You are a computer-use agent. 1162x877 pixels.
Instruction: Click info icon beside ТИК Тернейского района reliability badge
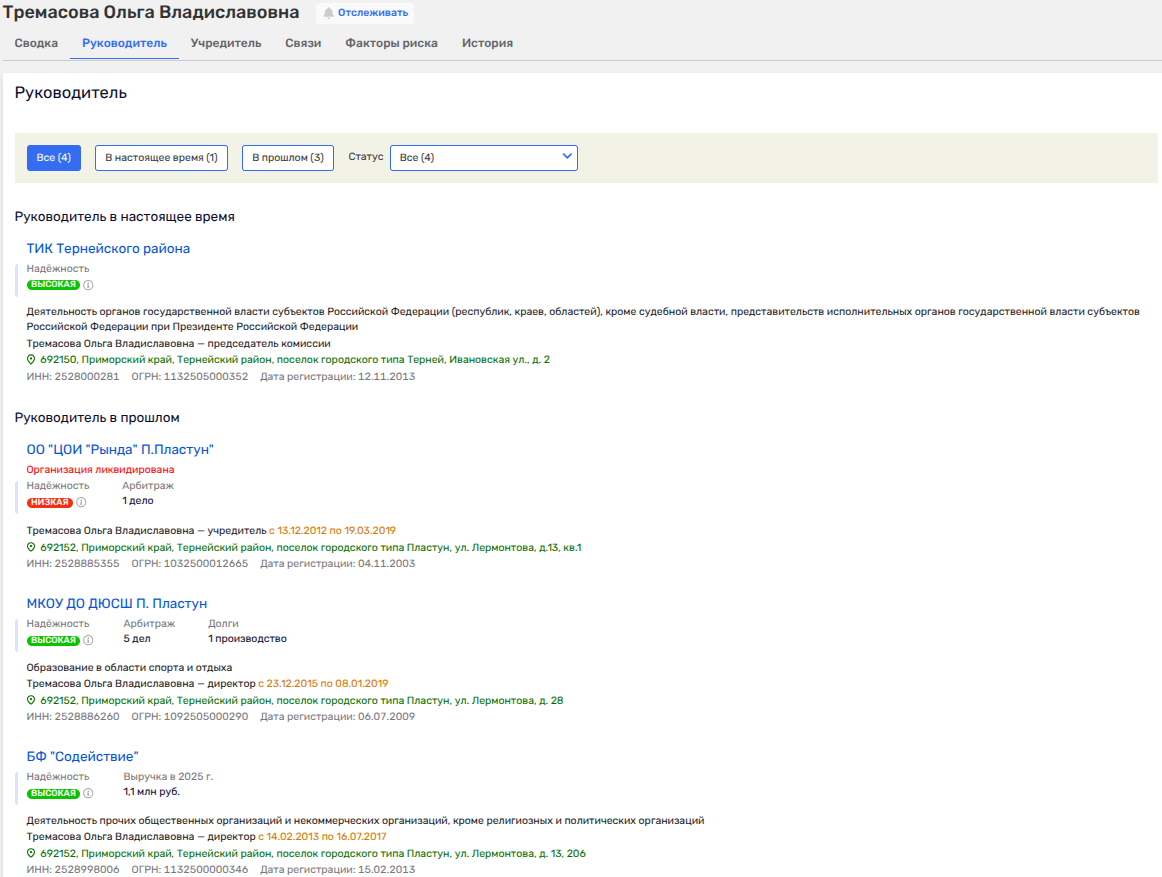[x=88, y=285]
